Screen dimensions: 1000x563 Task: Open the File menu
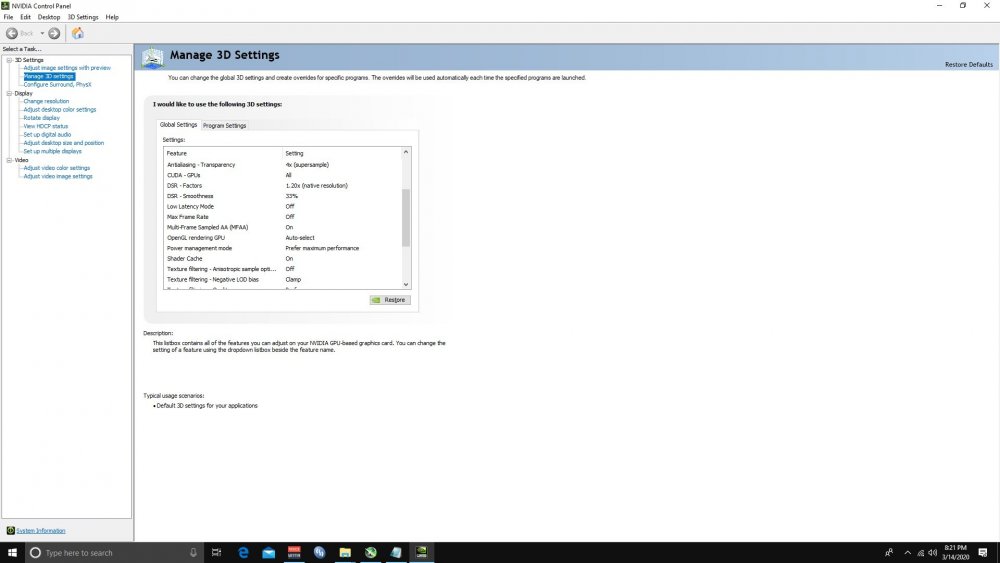pos(8,17)
